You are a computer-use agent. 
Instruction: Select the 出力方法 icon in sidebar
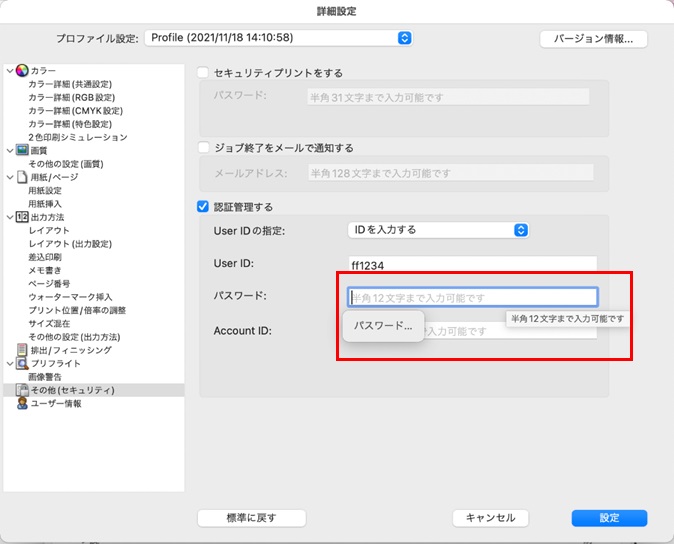pyautogui.click(x=22, y=217)
